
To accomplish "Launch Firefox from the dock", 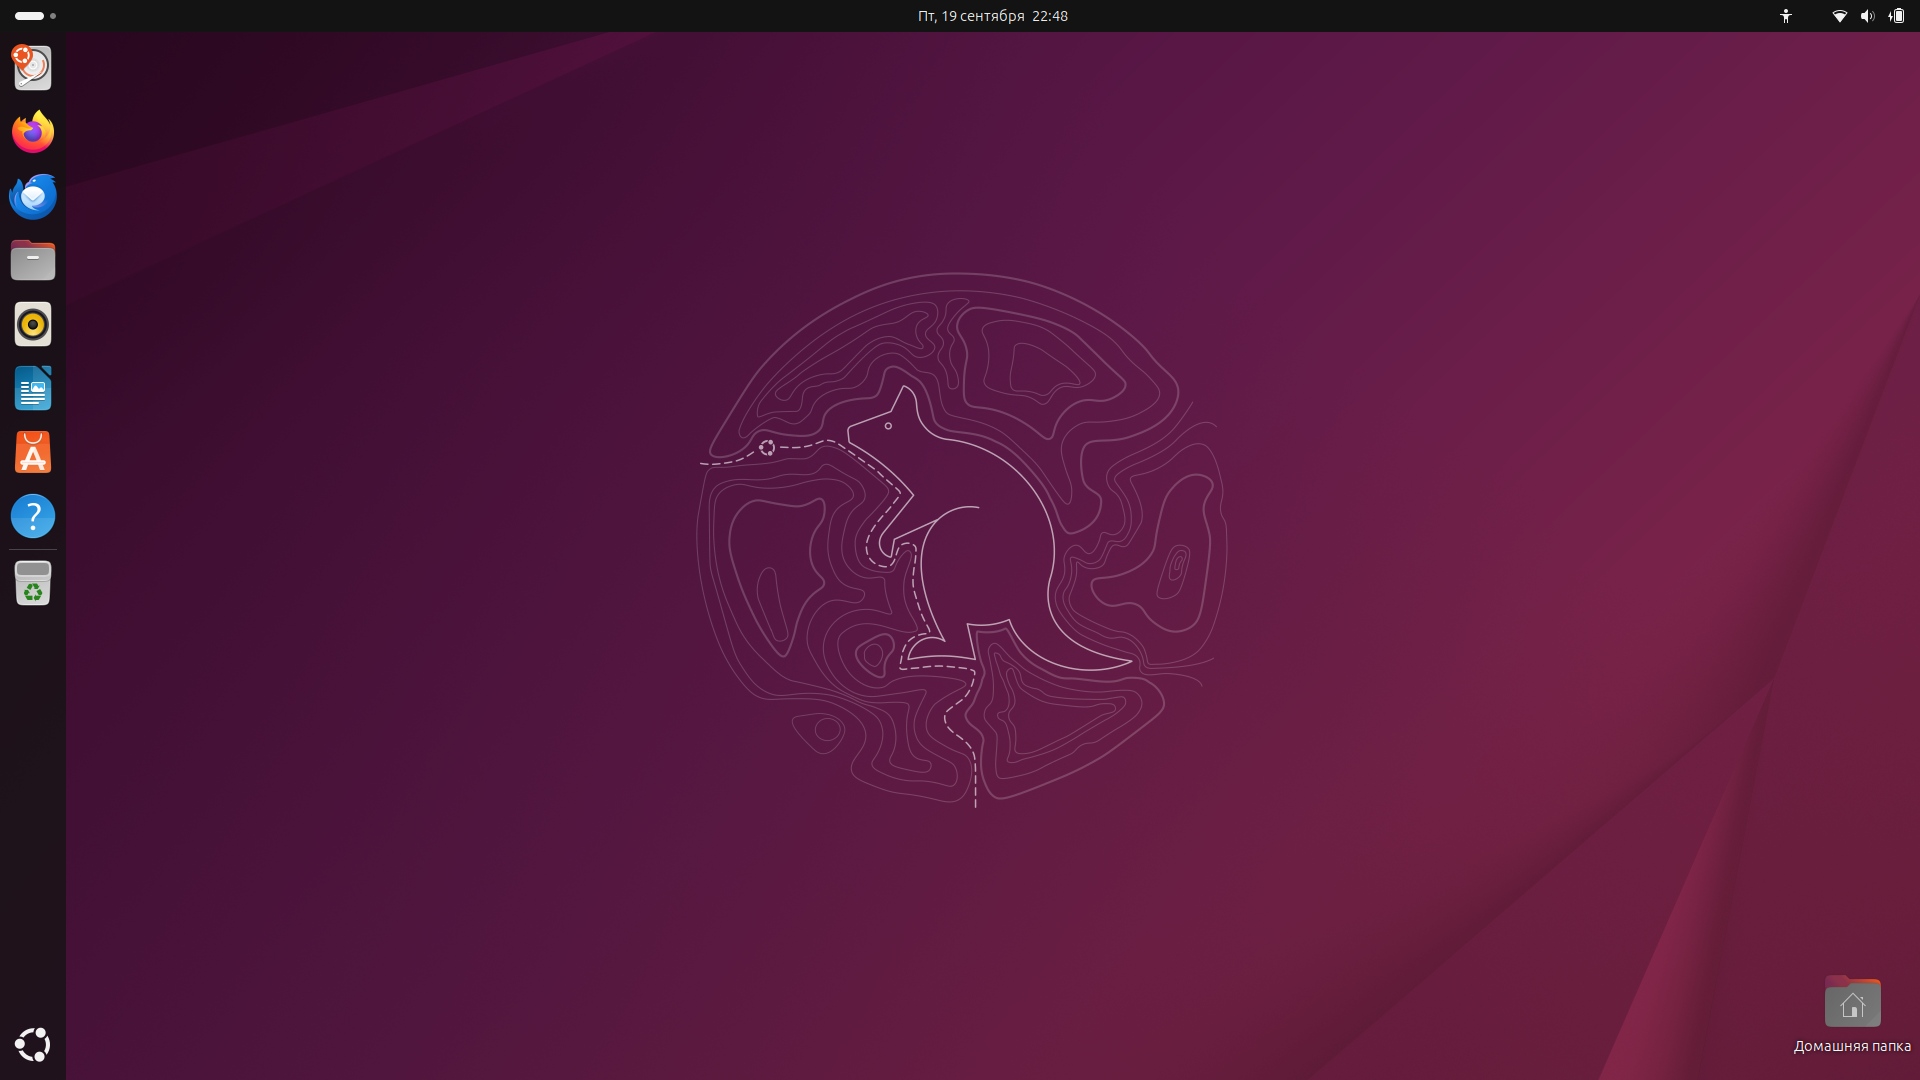I will pyautogui.click(x=33, y=132).
